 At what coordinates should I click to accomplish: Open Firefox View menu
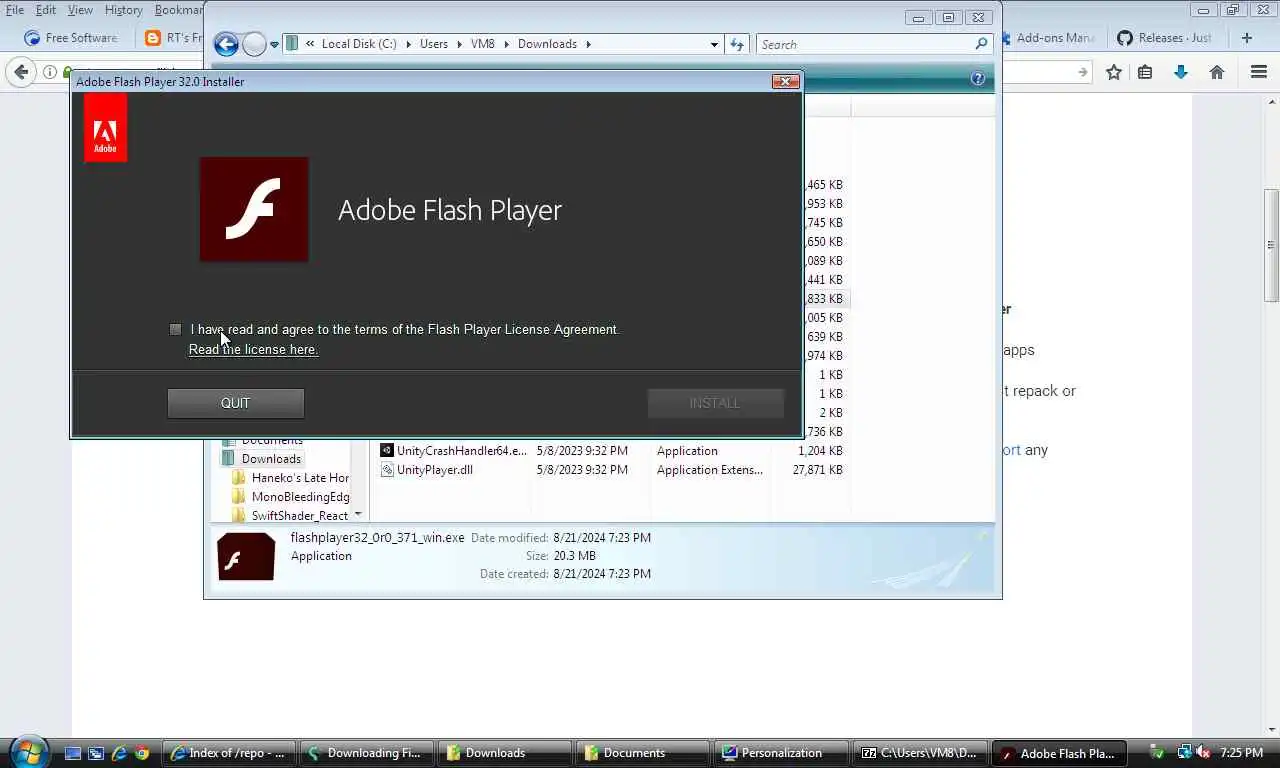tap(80, 10)
